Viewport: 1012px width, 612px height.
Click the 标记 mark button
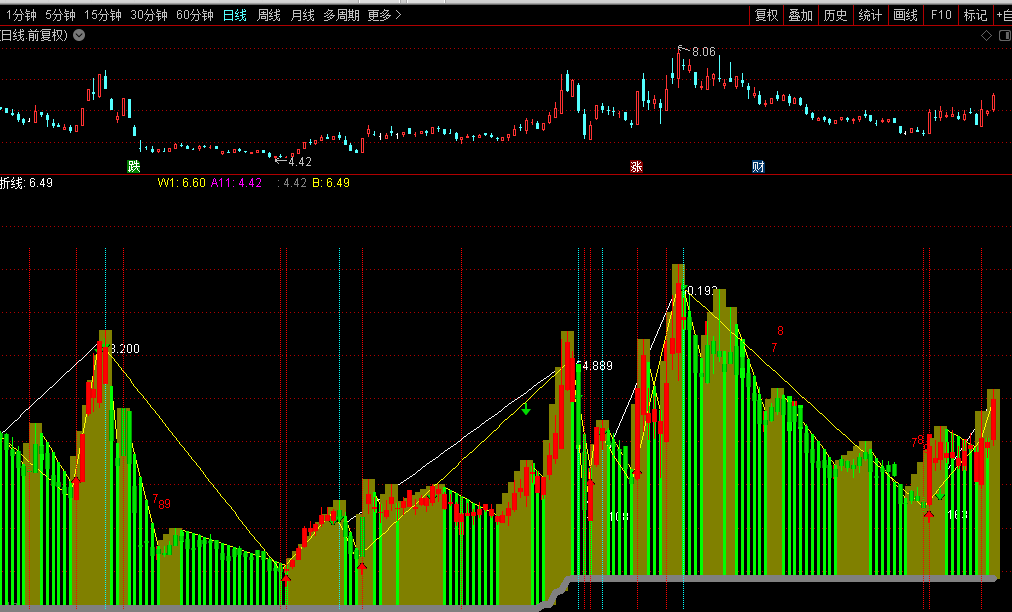pos(974,15)
